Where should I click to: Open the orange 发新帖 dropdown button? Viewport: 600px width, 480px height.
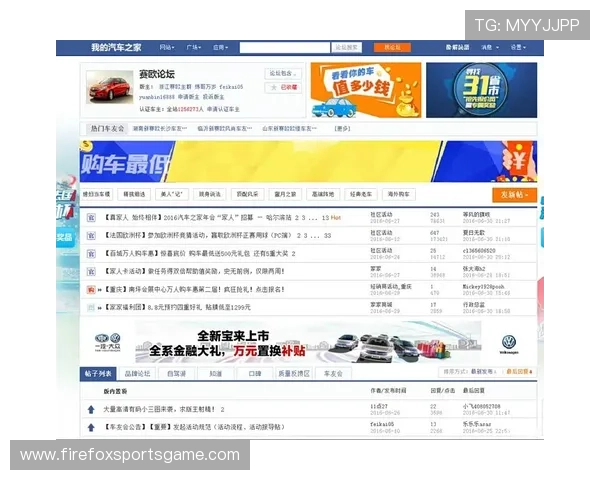(x=514, y=195)
